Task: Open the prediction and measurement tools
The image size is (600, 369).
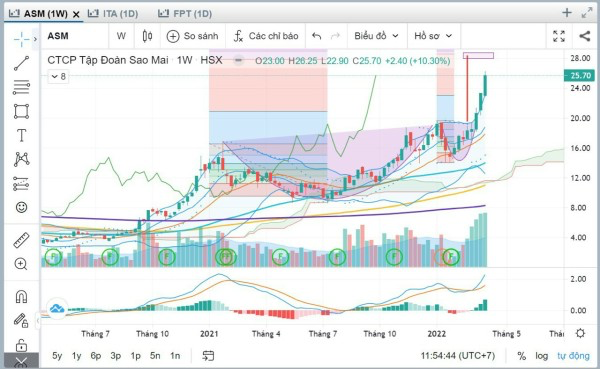Action: click(21, 183)
